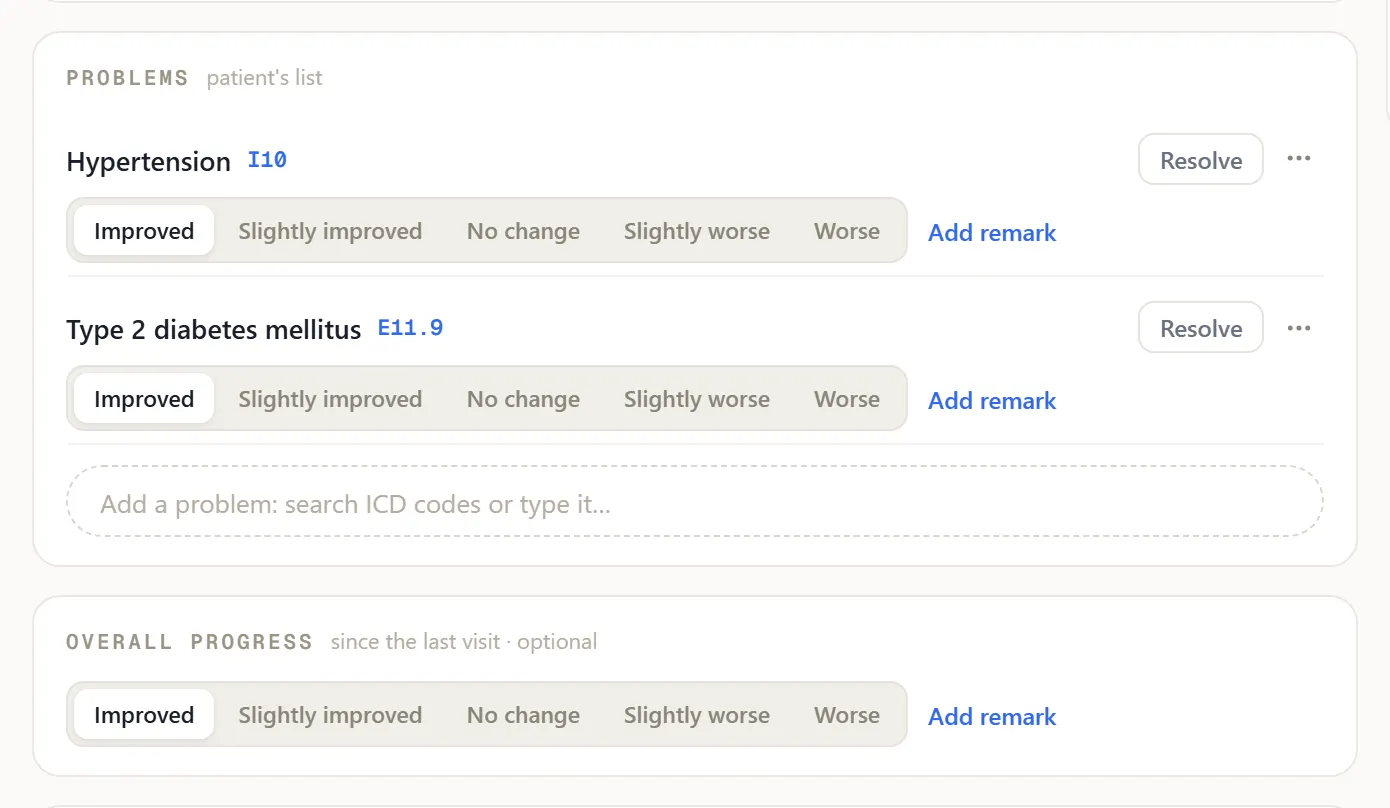Image resolution: width=1390 pixels, height=808 pixels.
Task: Mark Overall Progress as Worse
Action: [x=847, y=715]
